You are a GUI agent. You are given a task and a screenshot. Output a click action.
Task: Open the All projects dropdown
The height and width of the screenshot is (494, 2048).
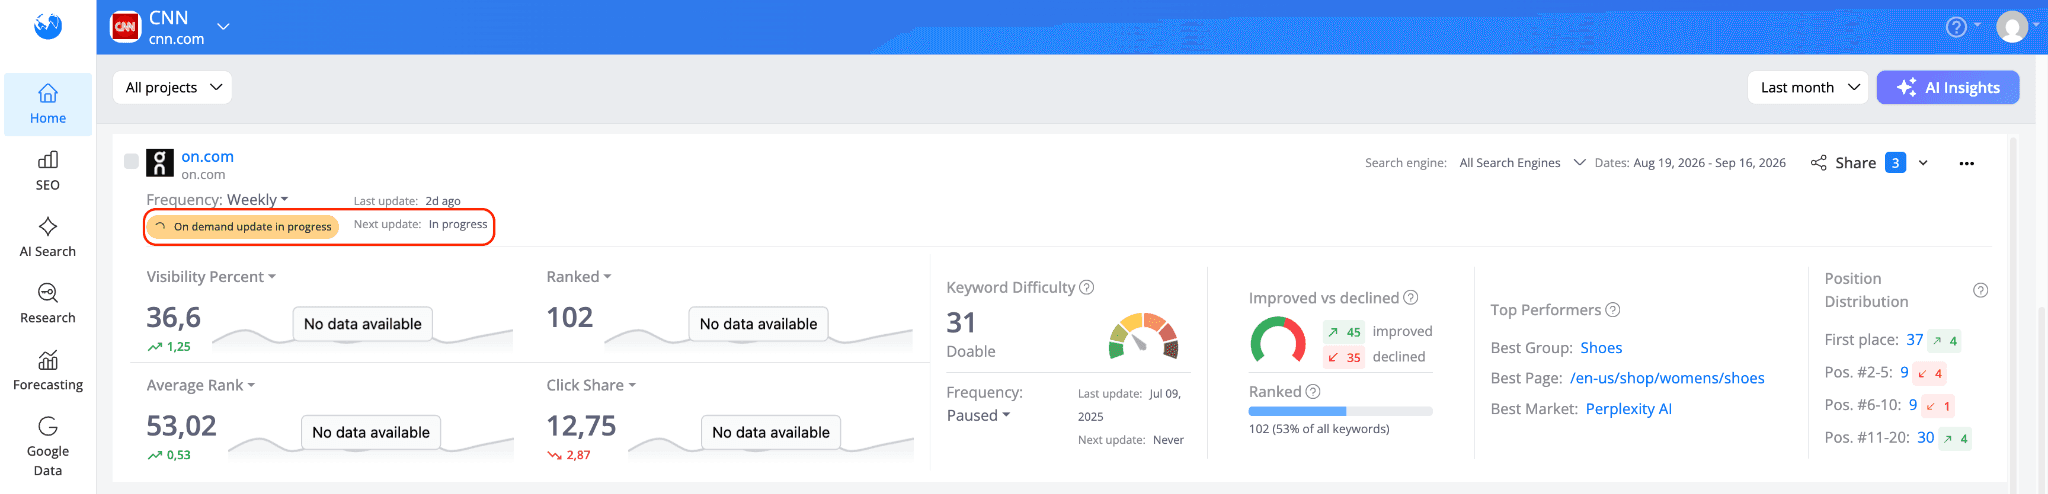pos(172,87)
